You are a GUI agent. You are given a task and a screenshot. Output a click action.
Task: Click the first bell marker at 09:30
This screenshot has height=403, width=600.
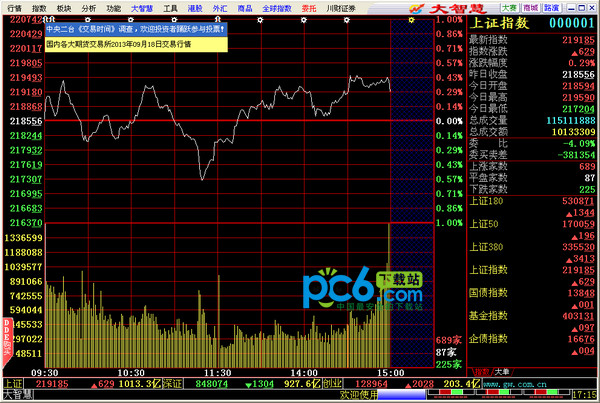pos(46,19)
